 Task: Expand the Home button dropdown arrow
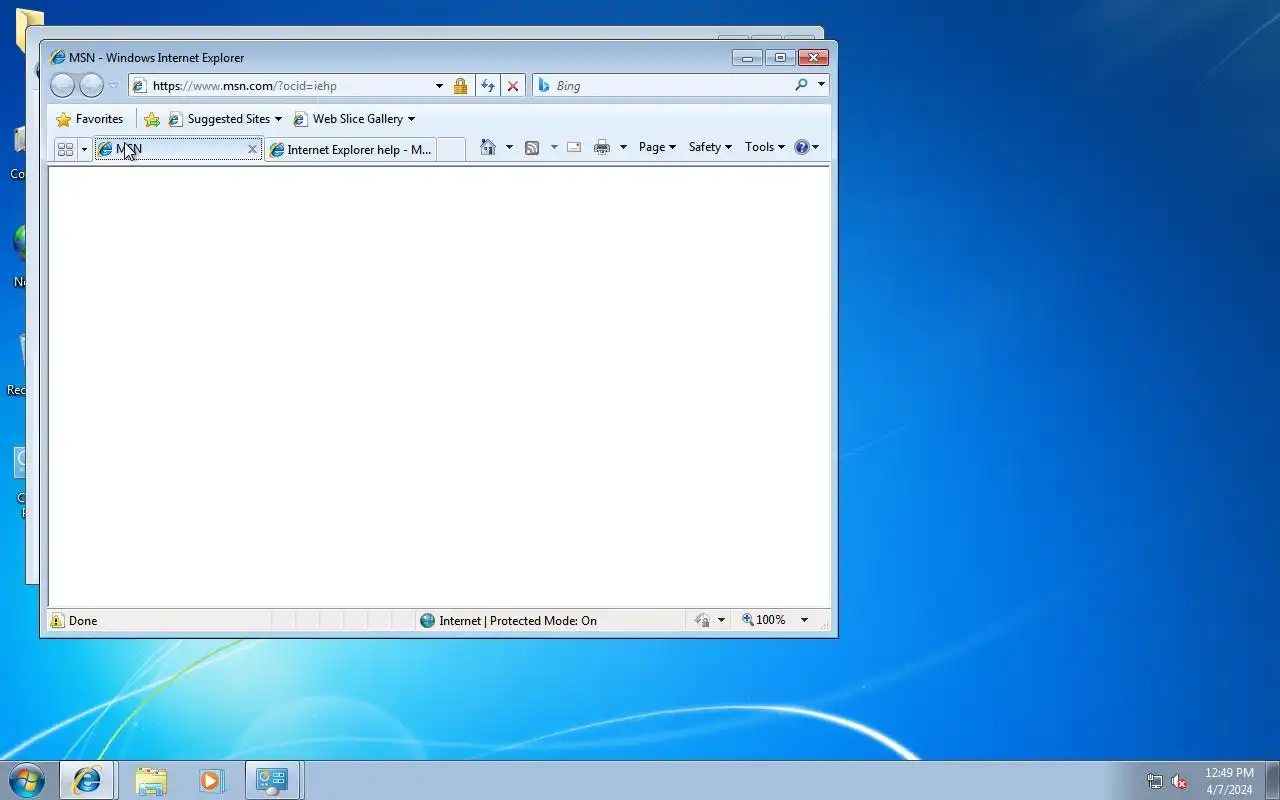509,147
